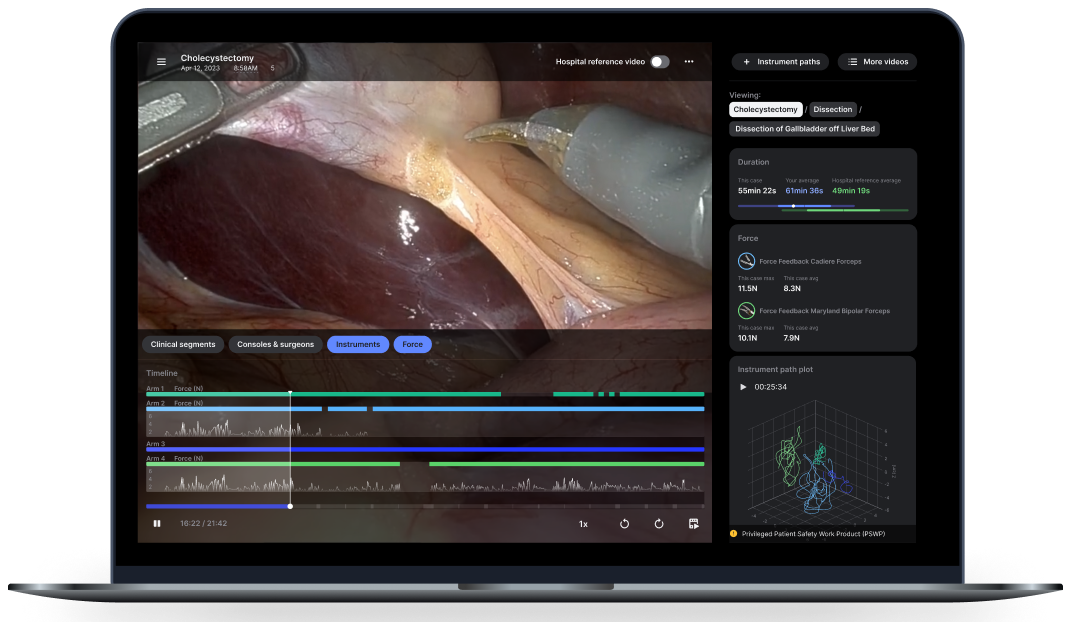The width and height of the screenshot is (1071, 622).
Task: Click the Force Feedback Cadiere Forceps instrument icon
Action: pos(747,261)
